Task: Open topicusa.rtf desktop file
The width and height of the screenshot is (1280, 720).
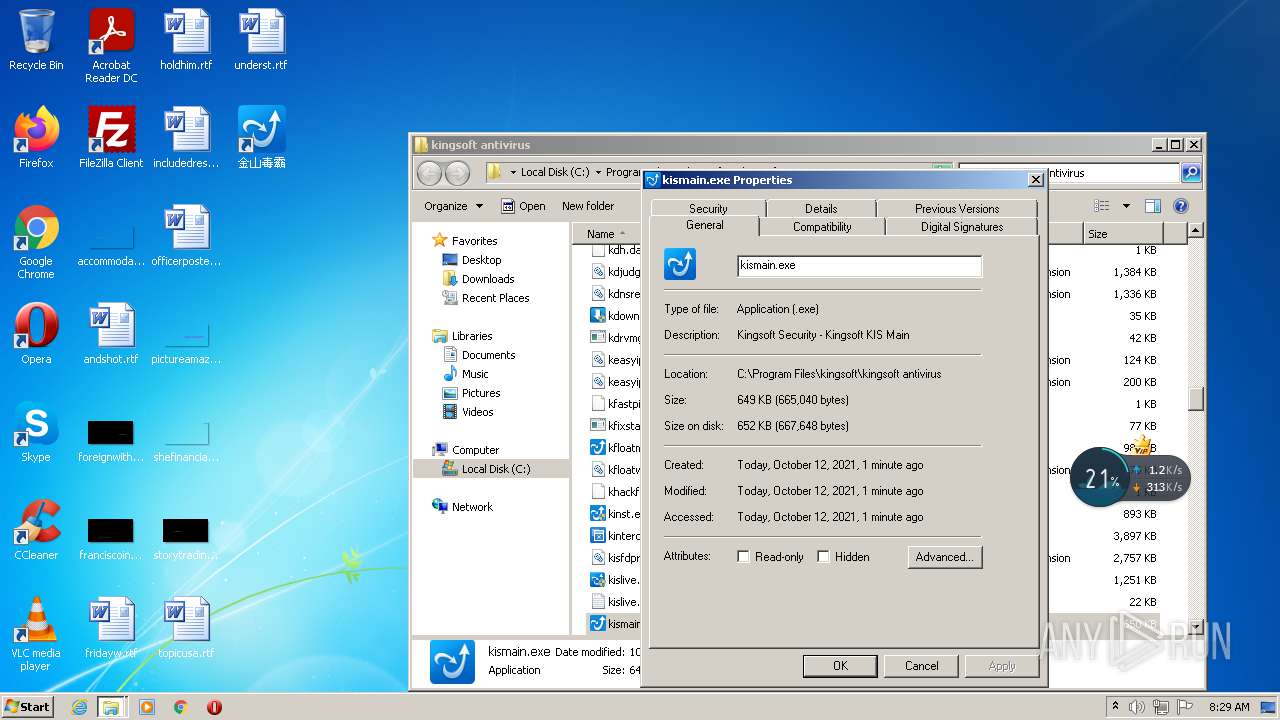Action: click(x=186, y=627)
